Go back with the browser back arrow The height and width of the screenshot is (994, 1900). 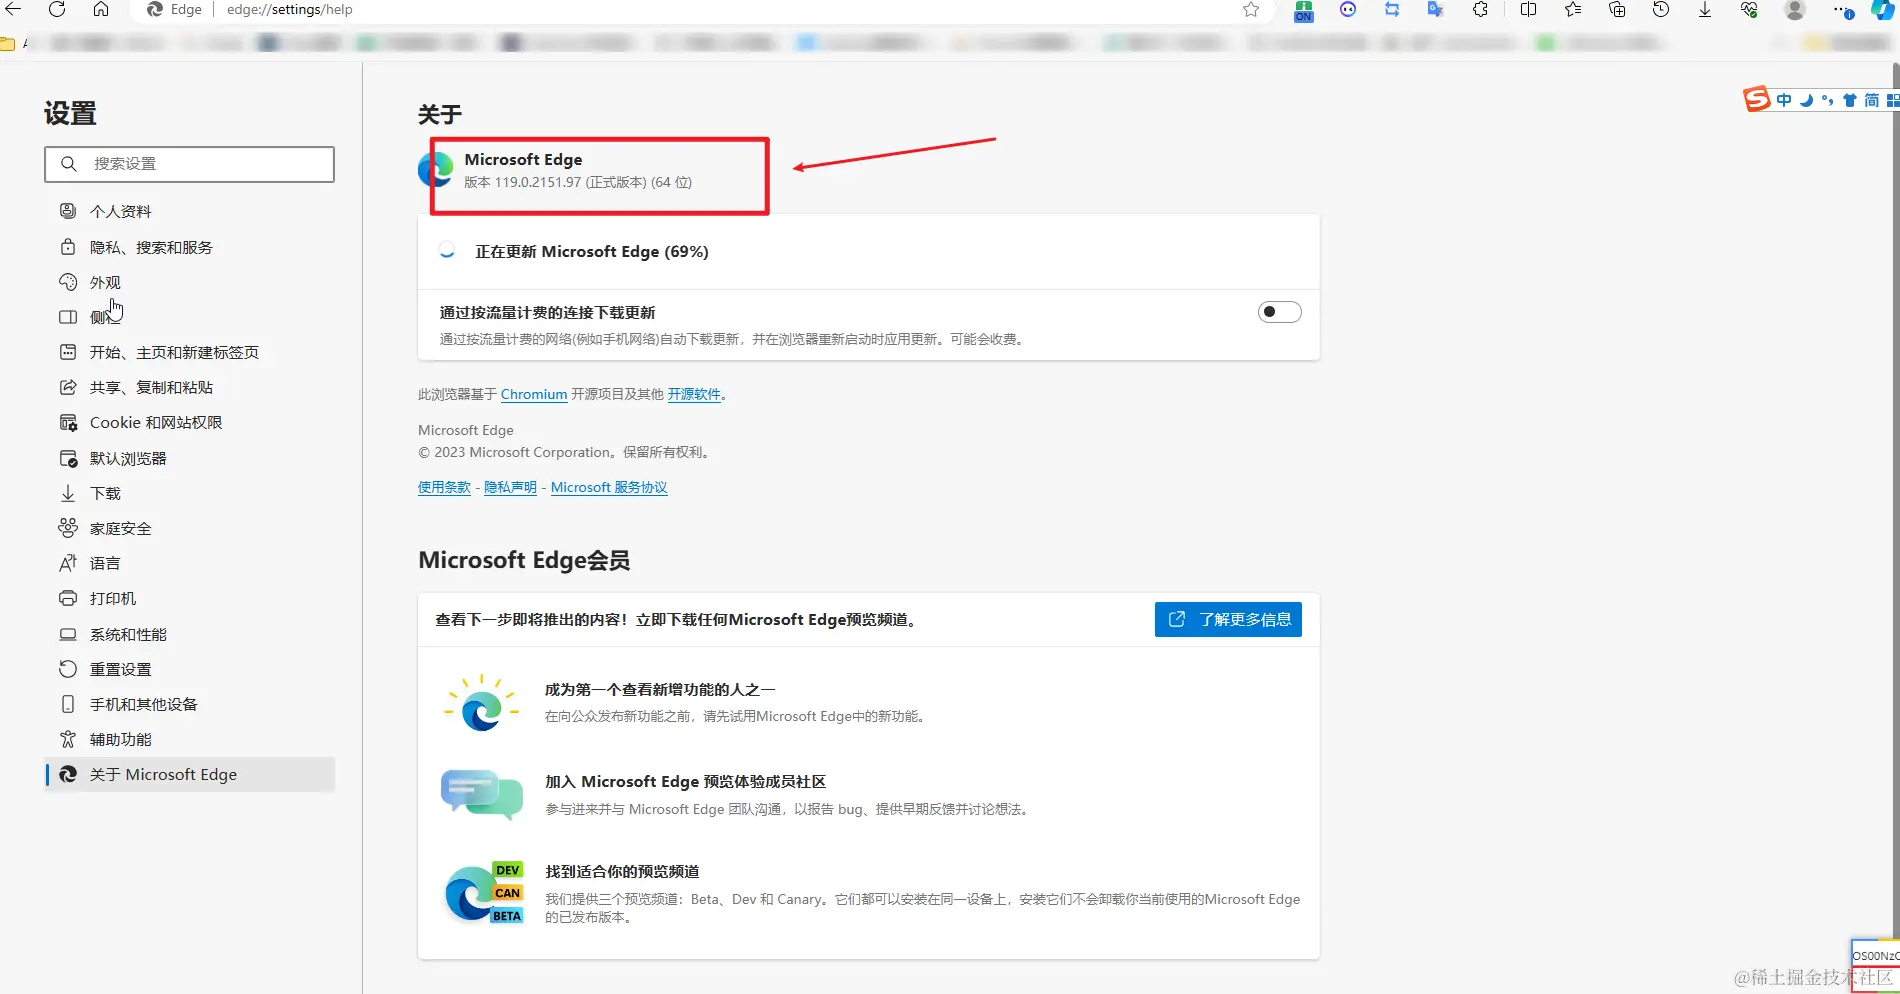tap(12, 9)
